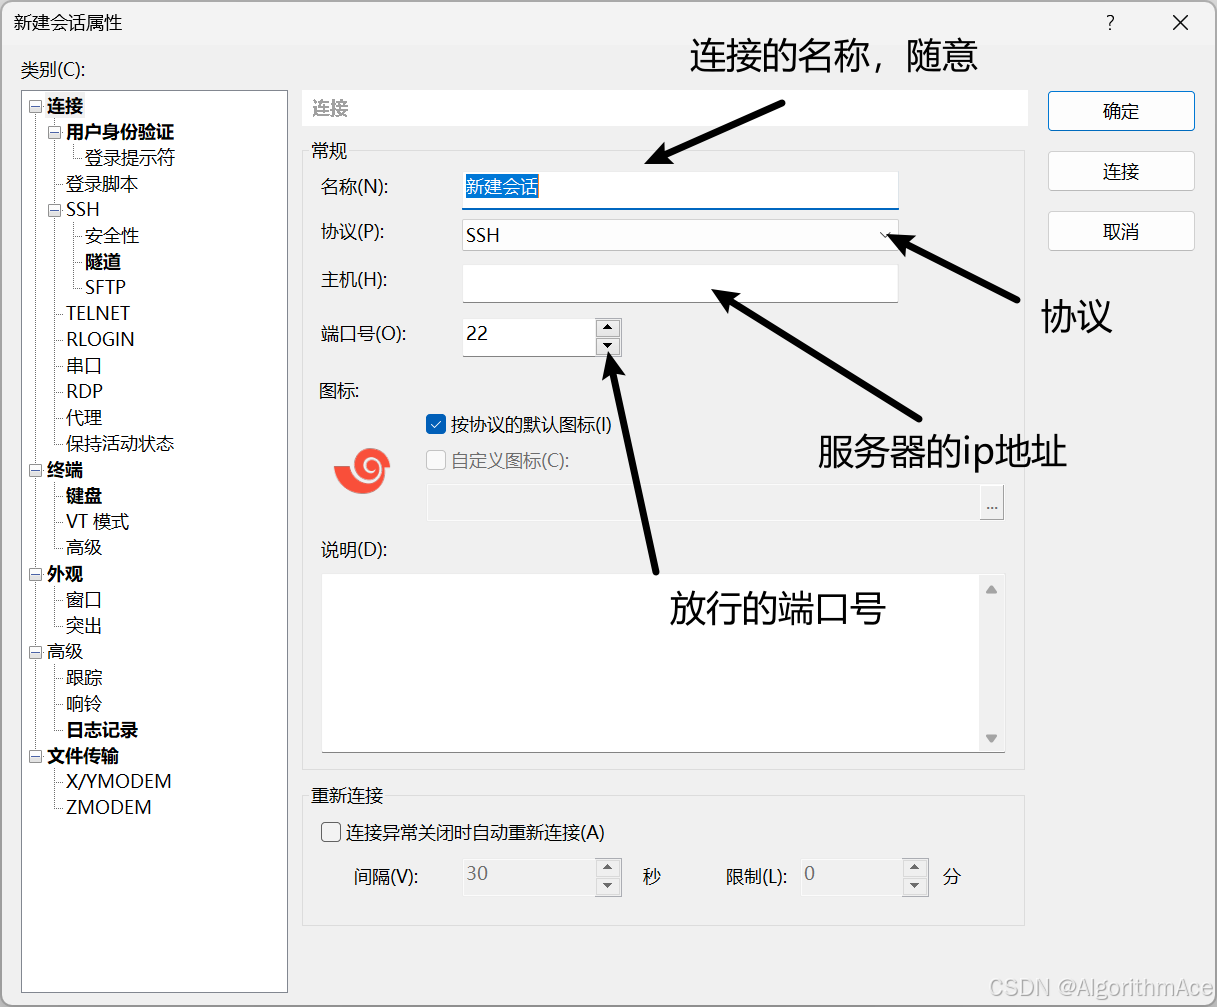The image size is (1217, 1007).
Task: Collapse the SSH tree node
Action: [55, 210]
